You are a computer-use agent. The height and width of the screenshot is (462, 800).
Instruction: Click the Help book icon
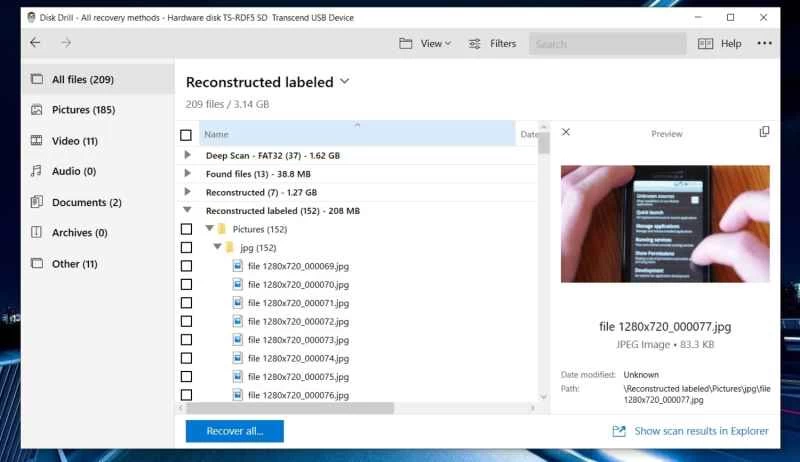pos(705,44)
